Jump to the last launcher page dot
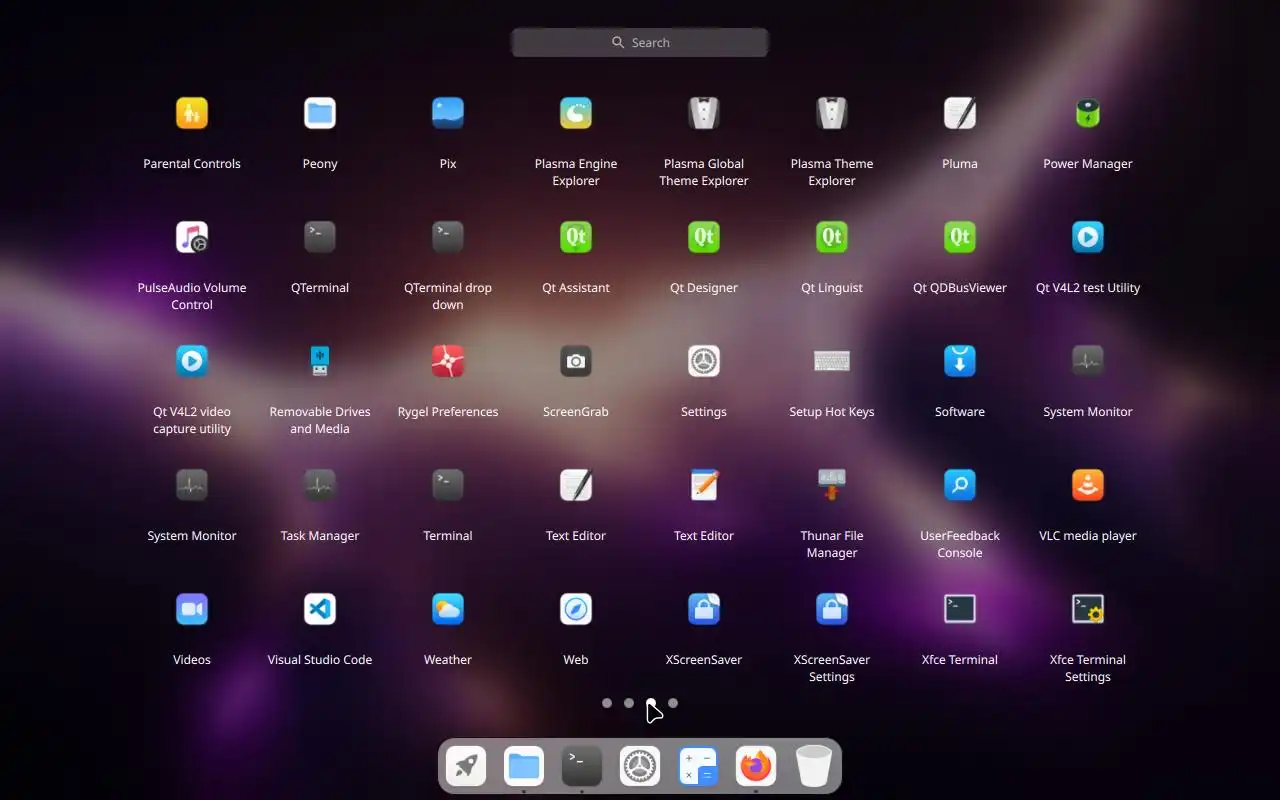Image resolution: width=1280 pixels, height=800 pixels. 673,703
